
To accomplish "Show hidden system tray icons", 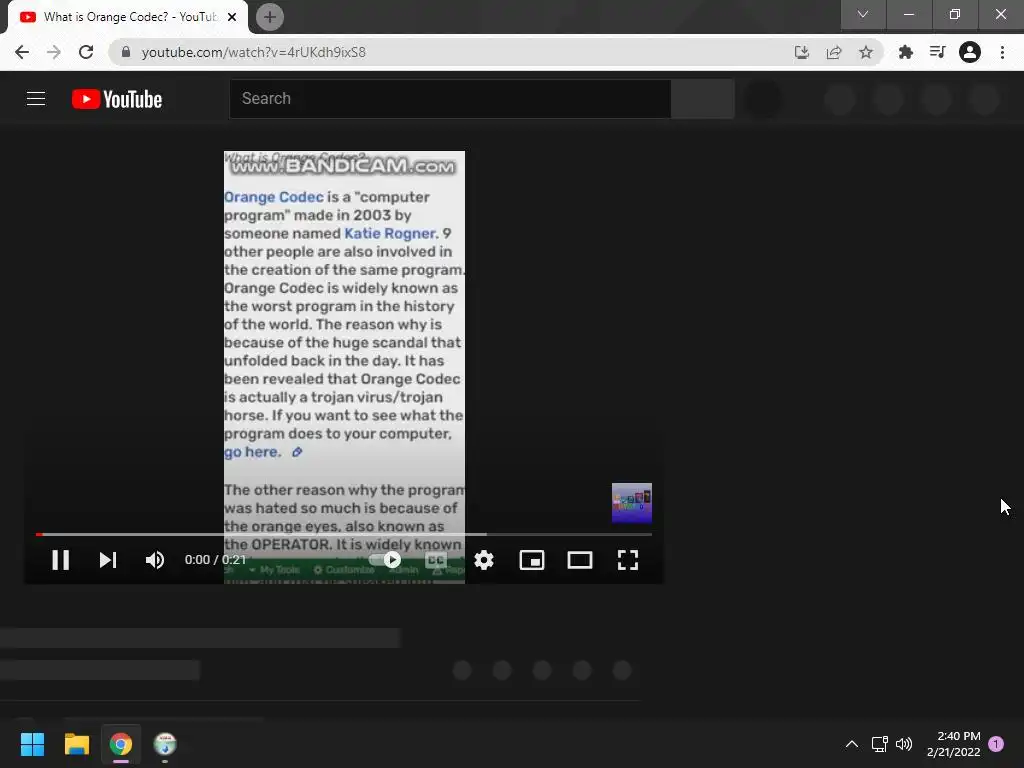I will (852, 744).
